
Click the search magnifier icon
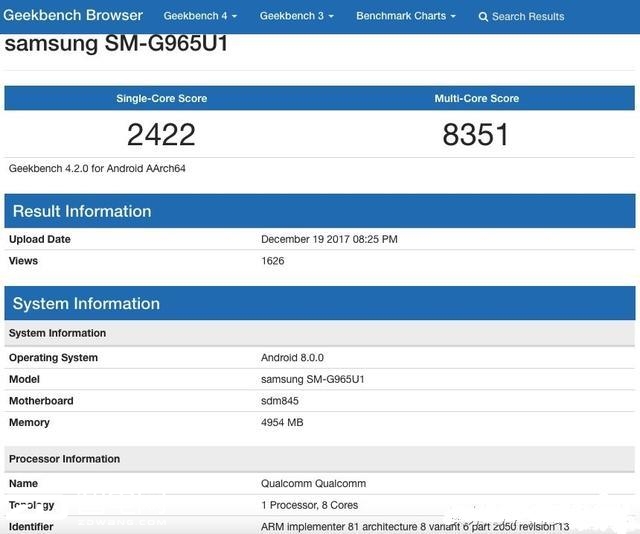(x=483, y=17)
